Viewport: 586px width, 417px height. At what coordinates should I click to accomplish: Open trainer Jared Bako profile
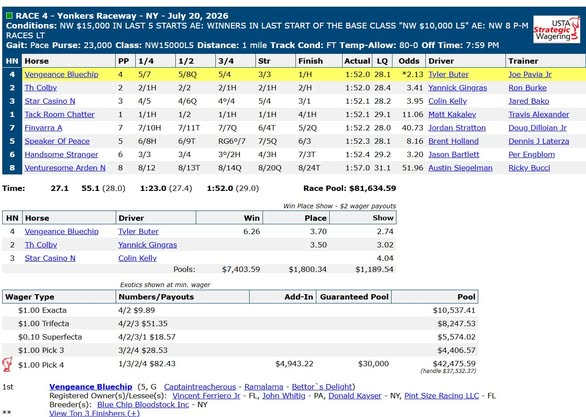click(528, 101)
